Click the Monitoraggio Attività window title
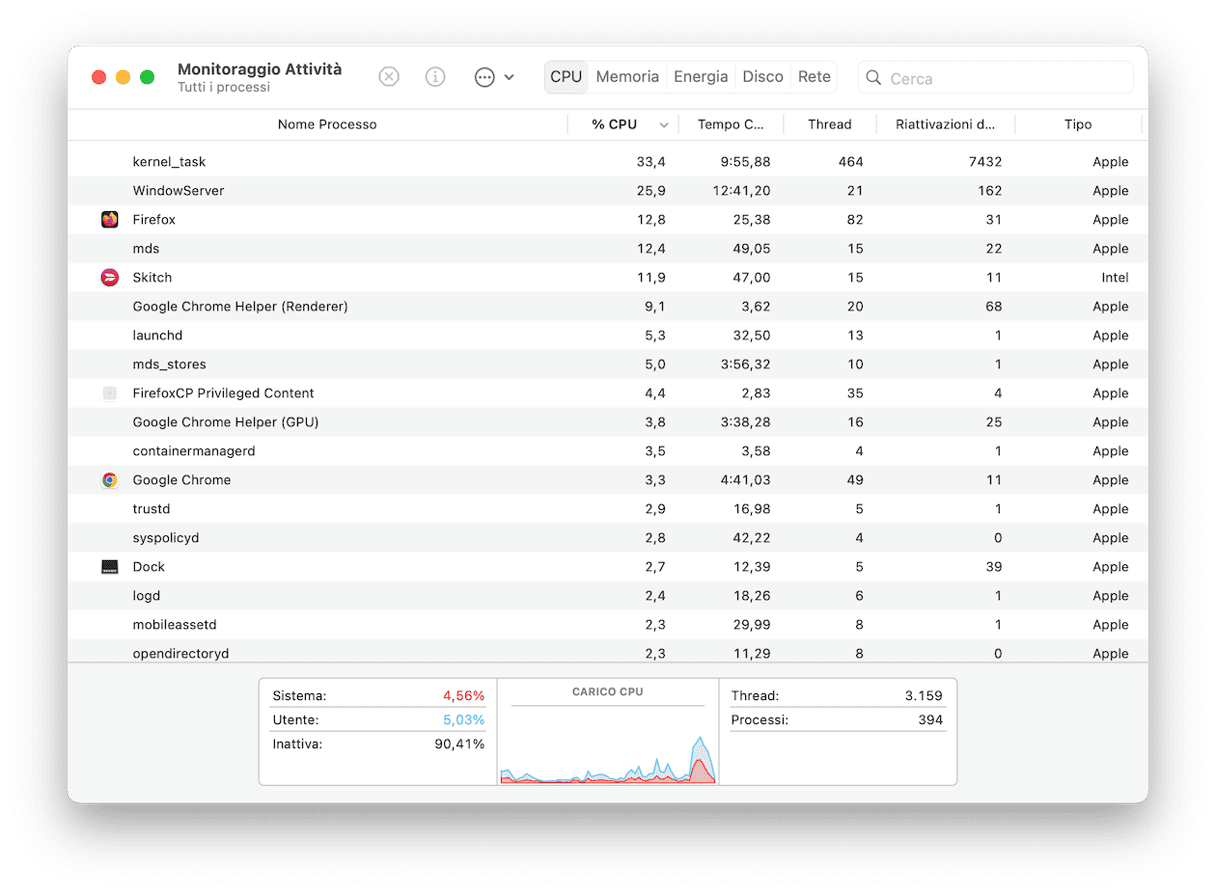 tap(260, 69)
